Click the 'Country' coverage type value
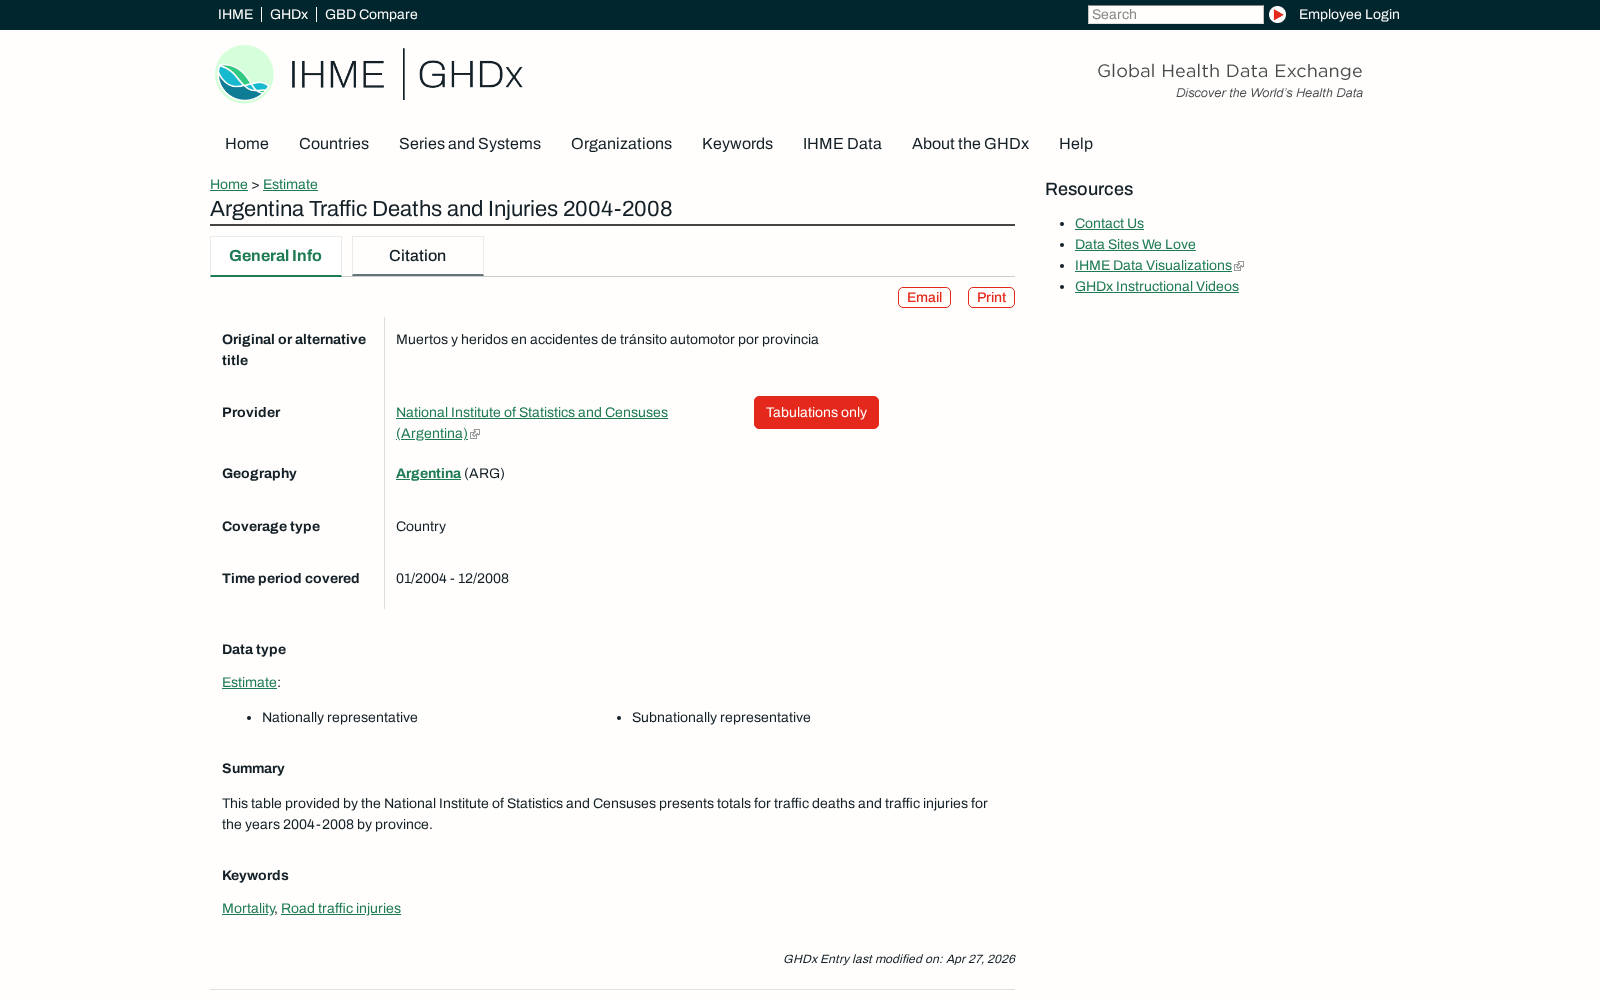1600x1000 pixels. [421, 527]
